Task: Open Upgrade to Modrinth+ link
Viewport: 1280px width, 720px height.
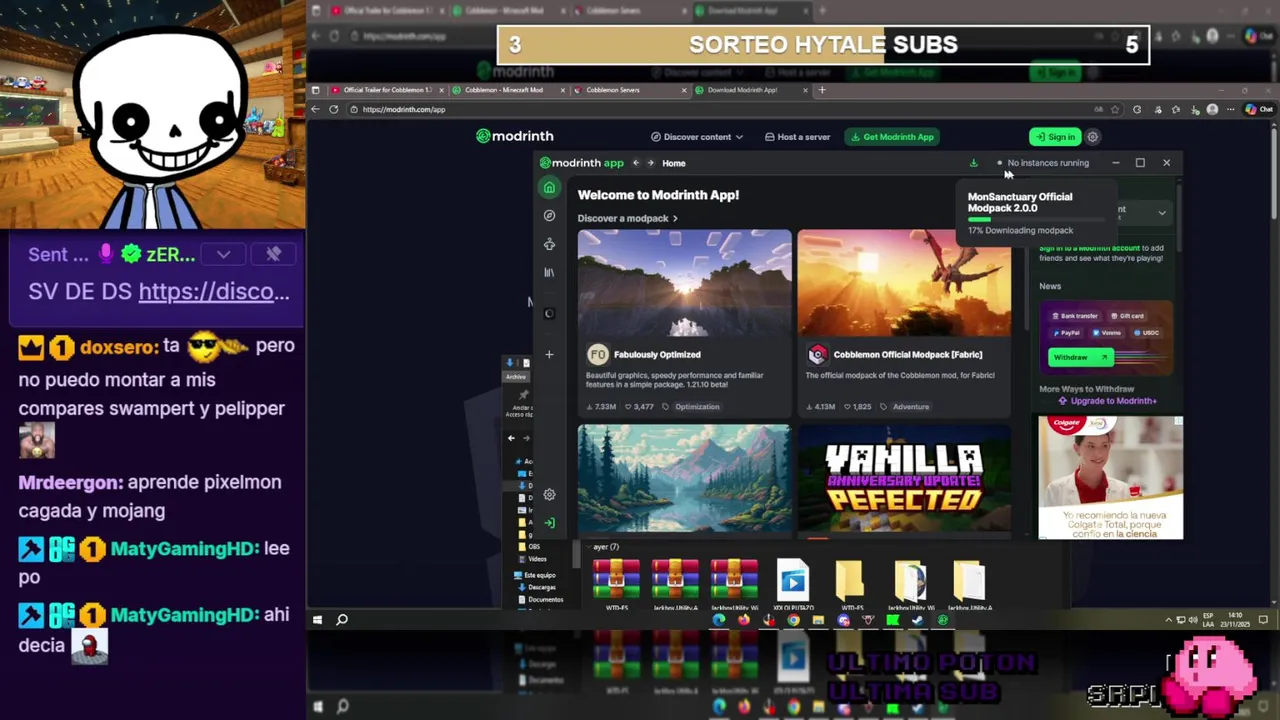Action: [1107, 401]
